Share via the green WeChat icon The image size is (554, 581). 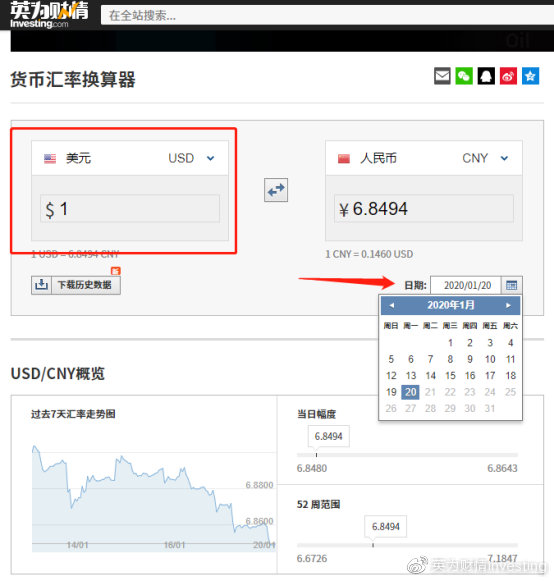click(x=464, y=76)
